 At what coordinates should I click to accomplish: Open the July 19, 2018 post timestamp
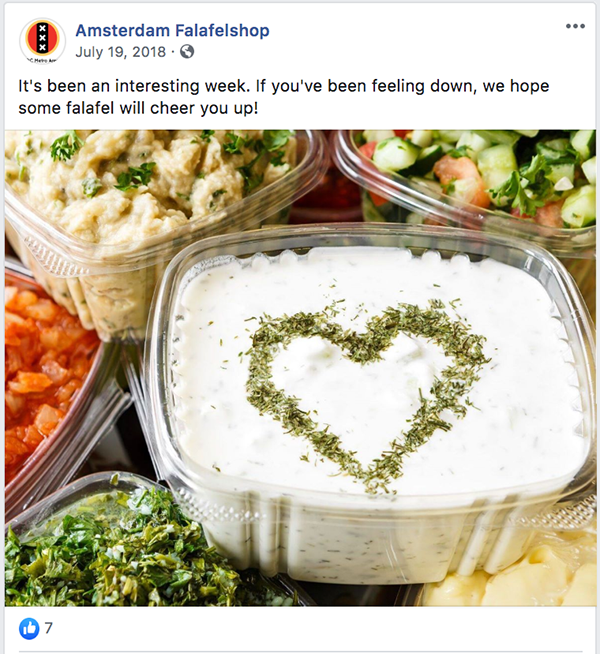[x=121, y=52]
